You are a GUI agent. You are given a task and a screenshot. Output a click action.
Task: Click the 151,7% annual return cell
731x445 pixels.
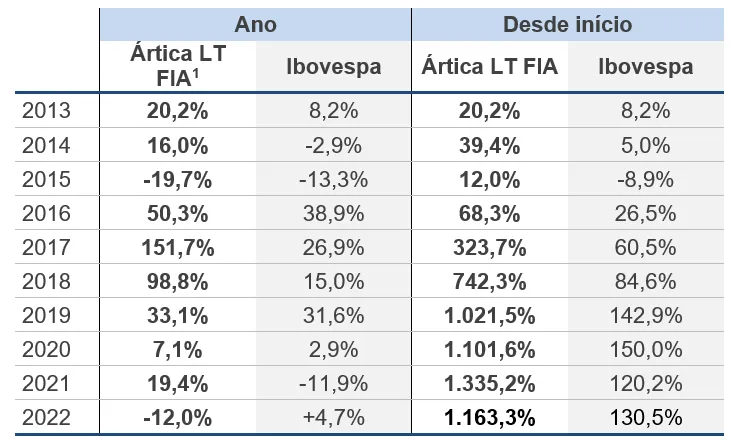pos(178,248)
